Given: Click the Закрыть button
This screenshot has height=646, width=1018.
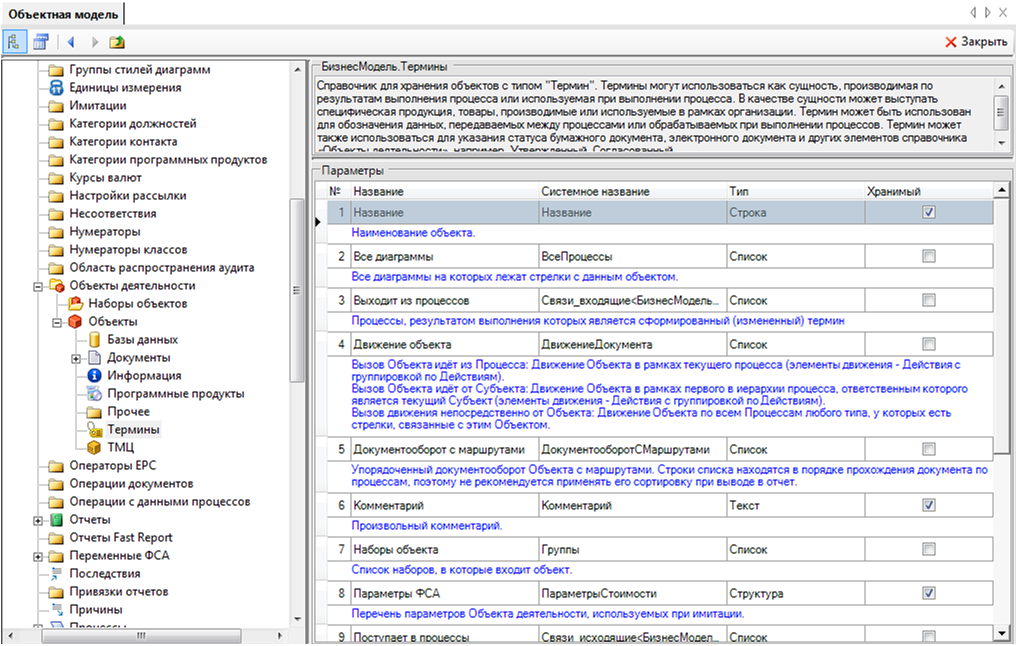Looking at the screenshot, I should pyautogui.click(x=976, y=42).
